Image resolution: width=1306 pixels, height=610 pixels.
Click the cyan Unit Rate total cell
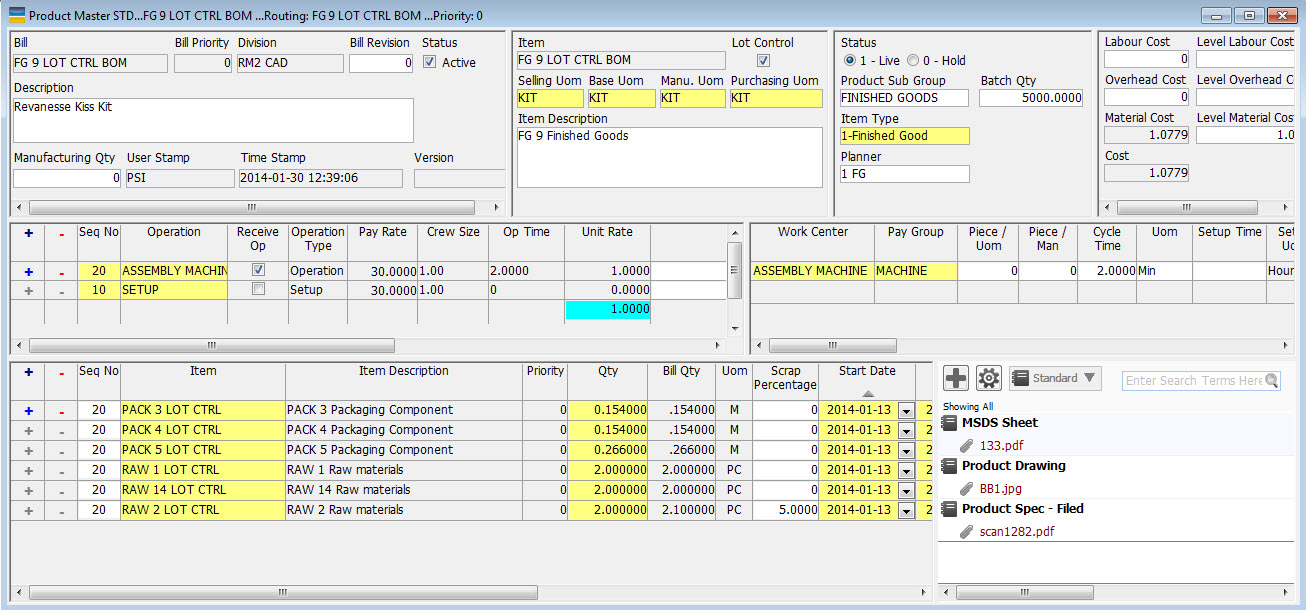(x=607, y=310)
